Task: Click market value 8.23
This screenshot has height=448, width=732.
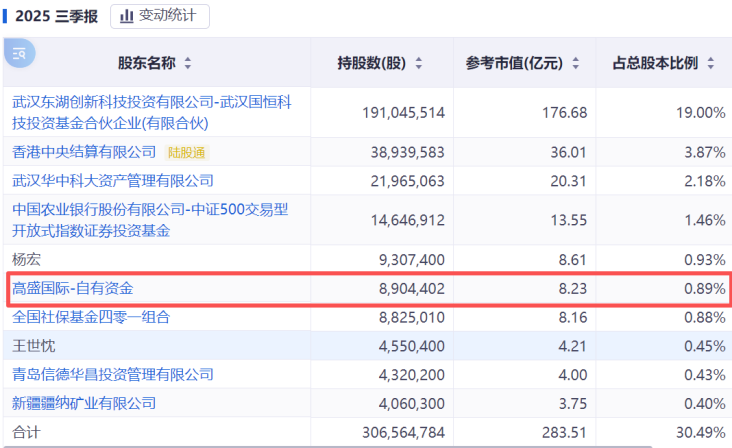Action: point(572,288)
